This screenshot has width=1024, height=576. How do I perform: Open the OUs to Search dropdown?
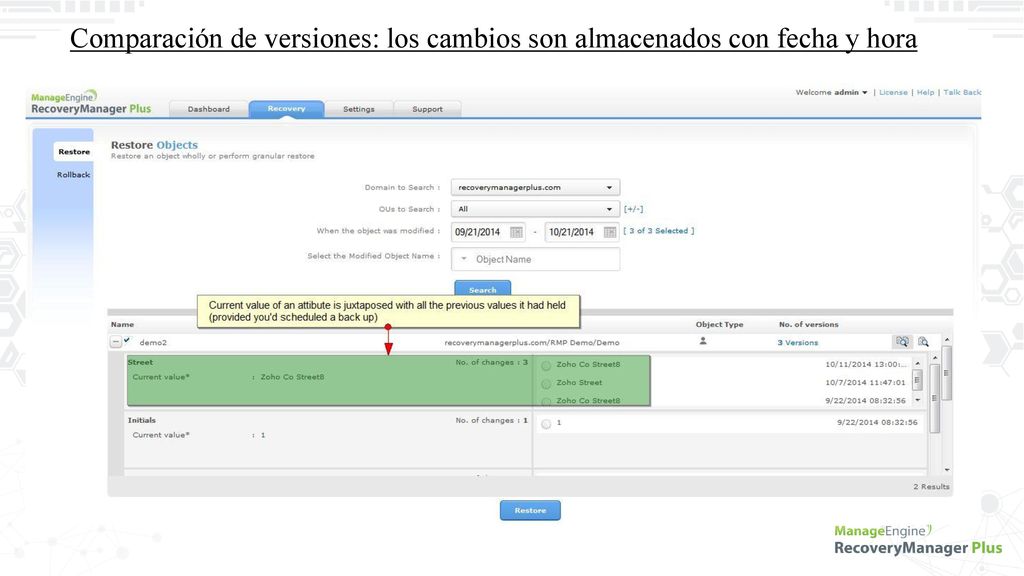tap(535, 209)
